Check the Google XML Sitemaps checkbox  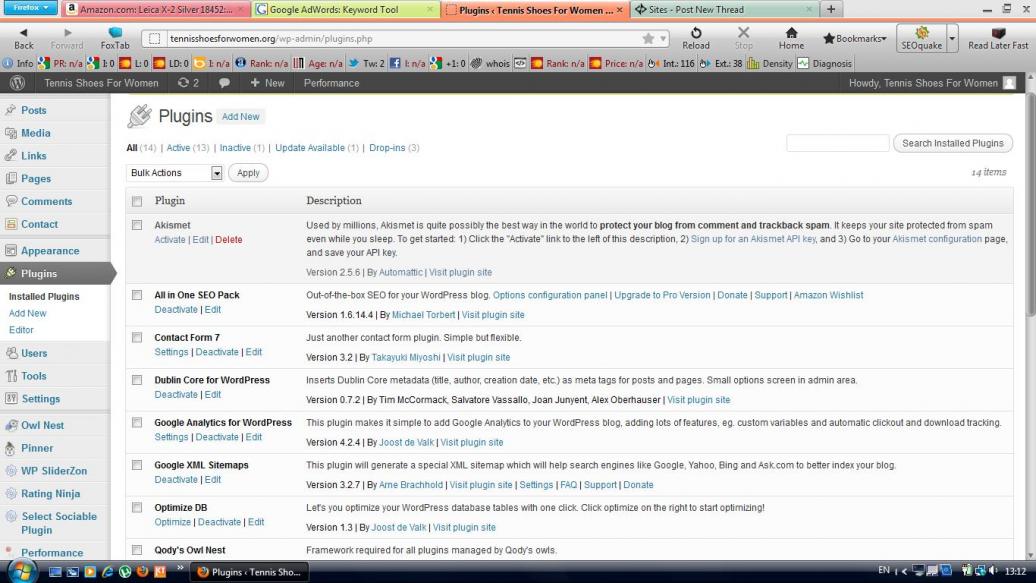(x=137, y=465)
